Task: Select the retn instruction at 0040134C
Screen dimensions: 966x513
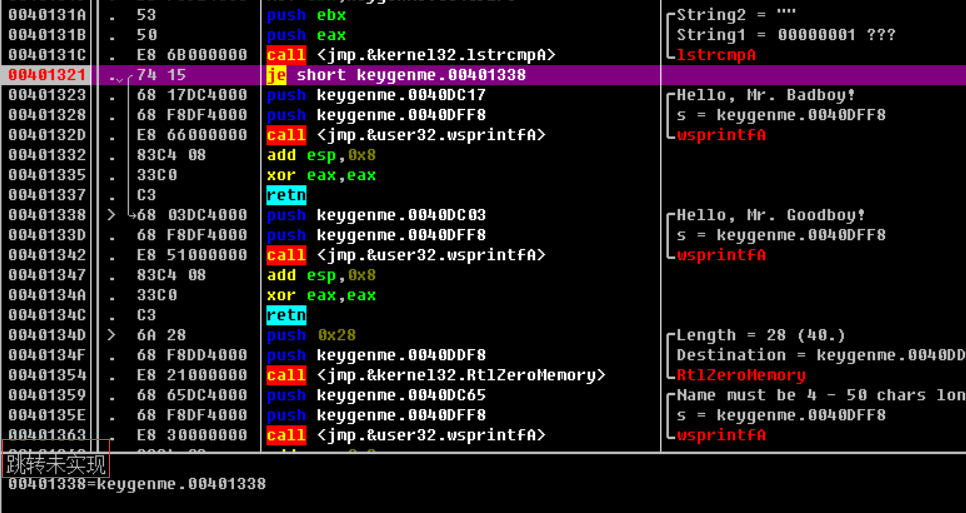Action: click(285, 315)
